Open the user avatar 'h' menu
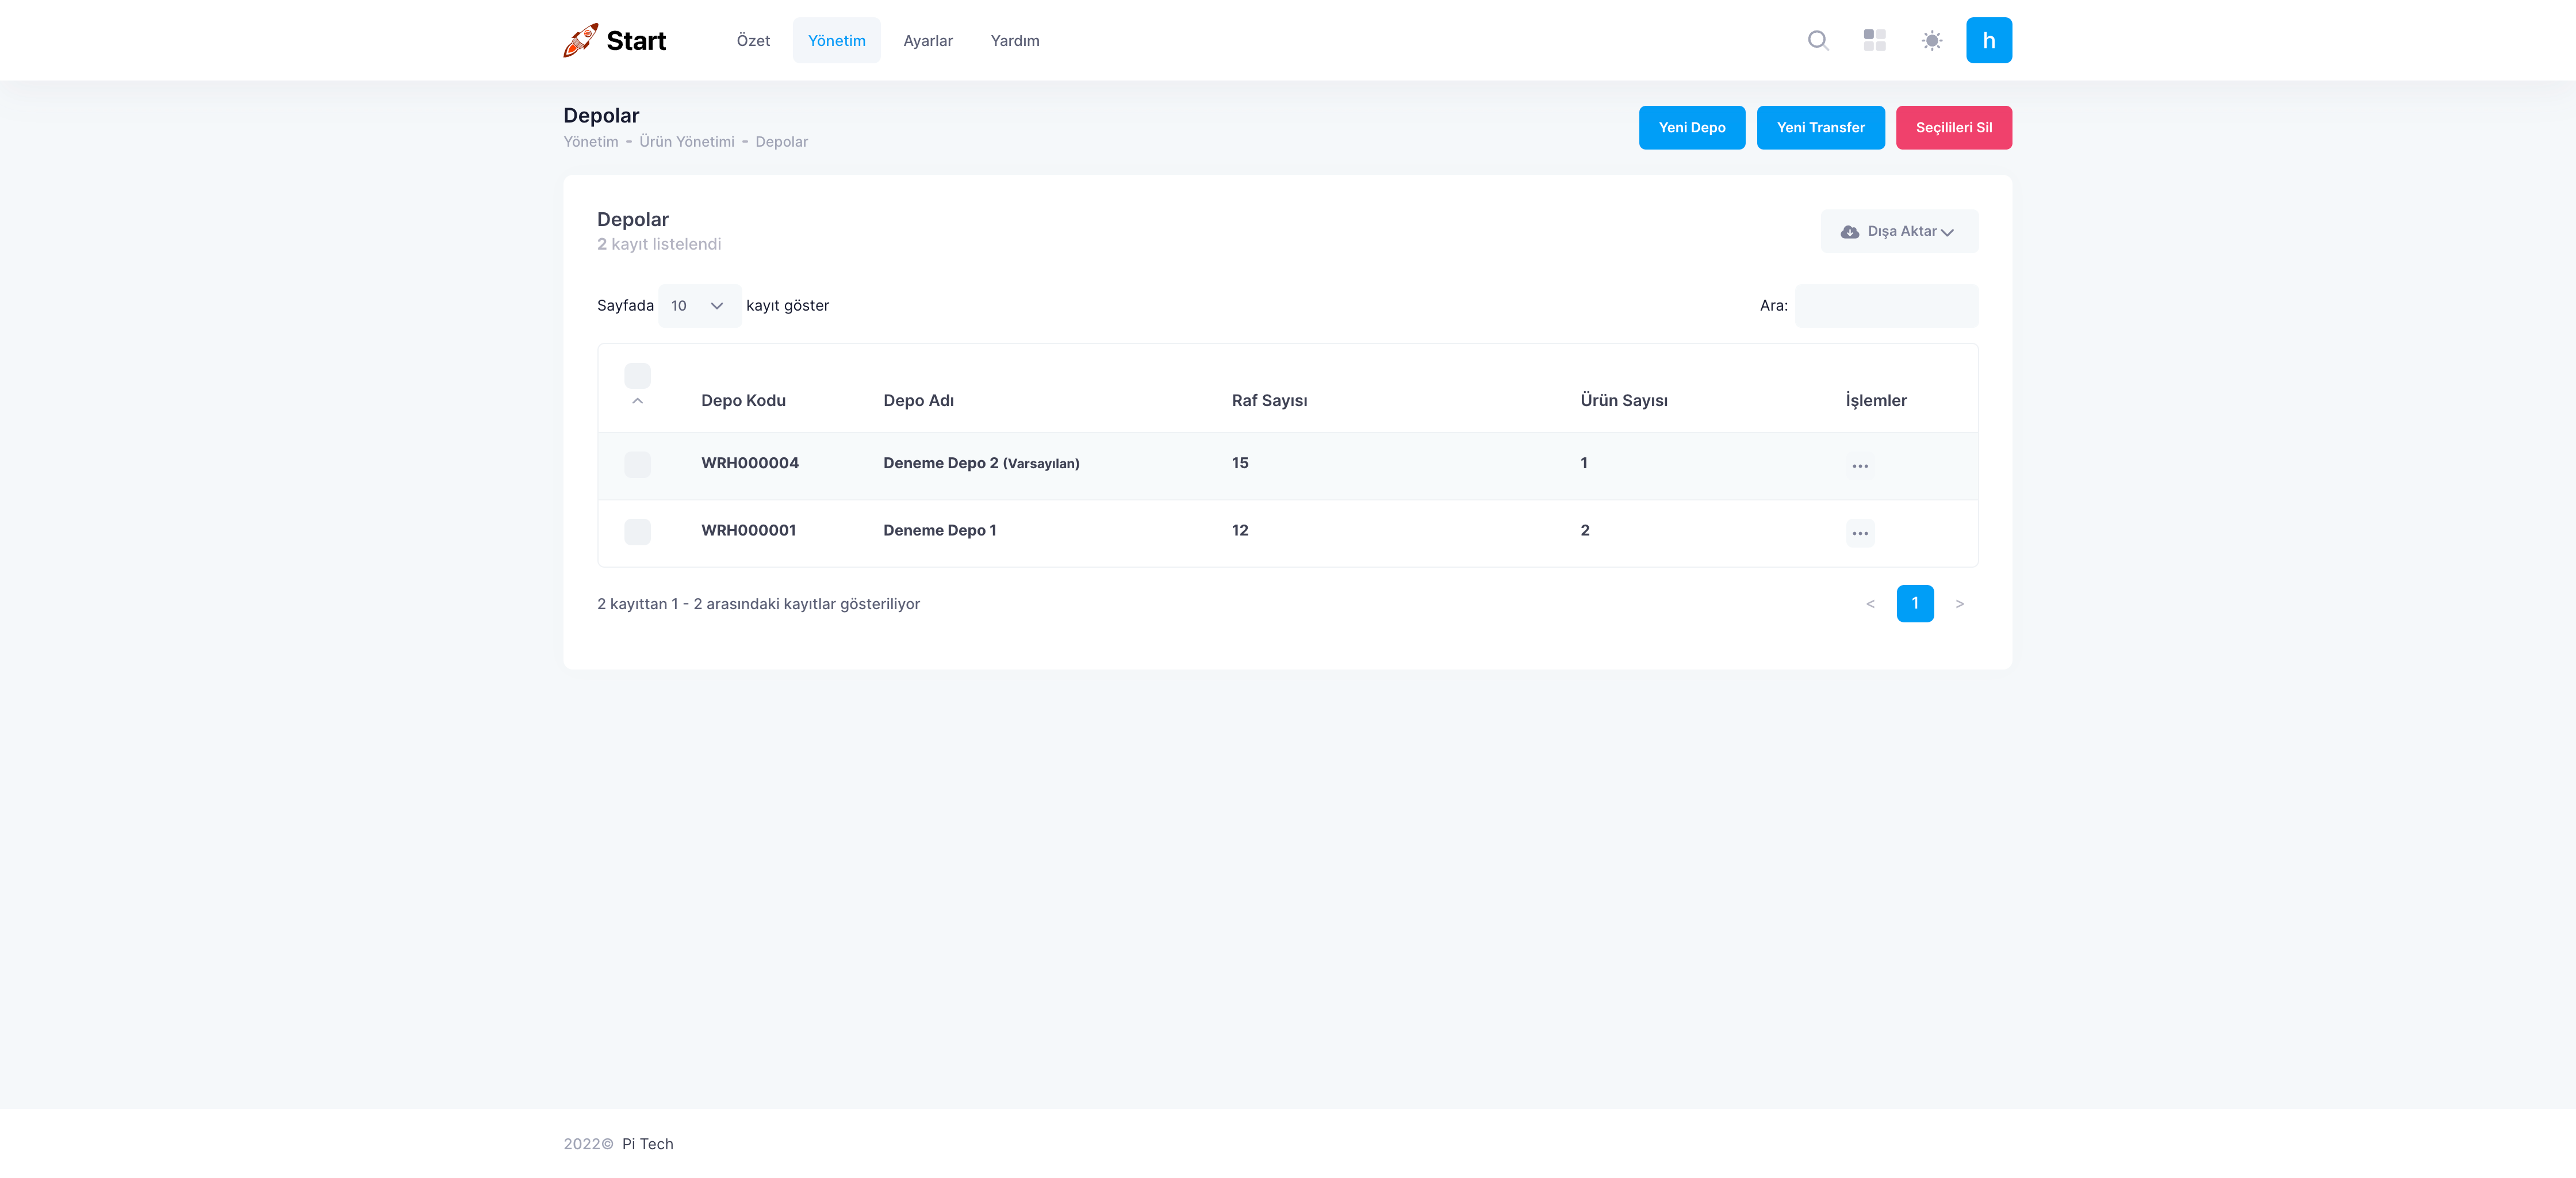This screenshot has height=1178, width=2576. pos(1988,40)
